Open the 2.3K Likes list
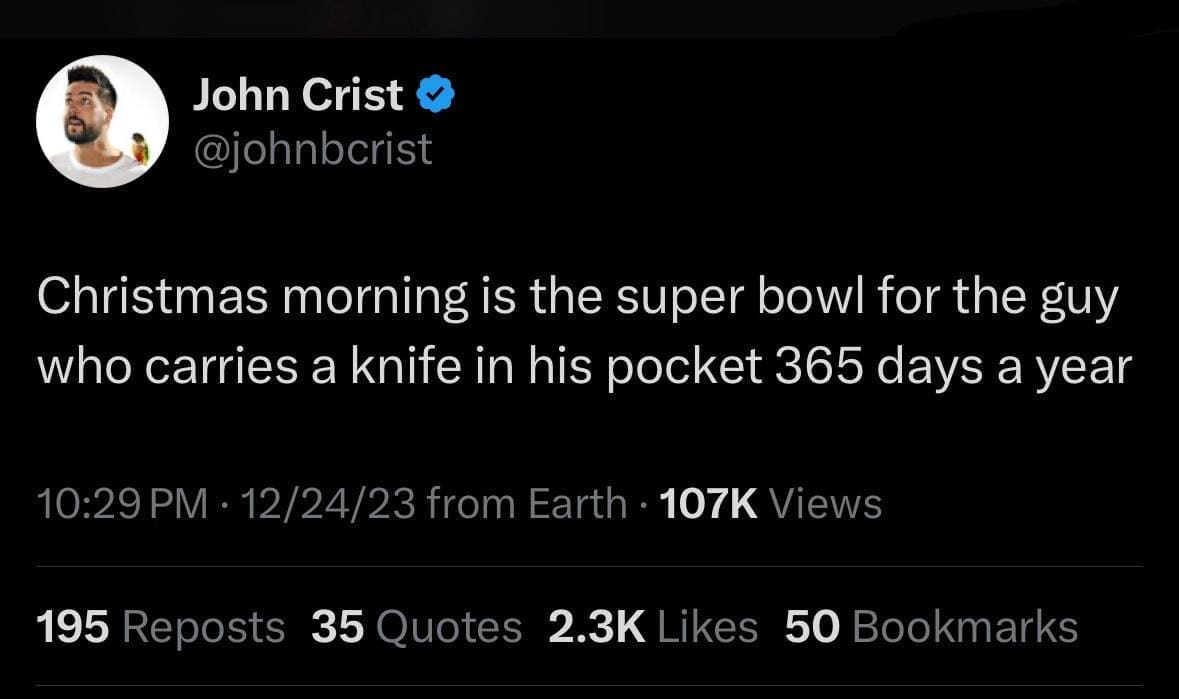This screenshot has width=1179, height=699. [x=652, y=627]
